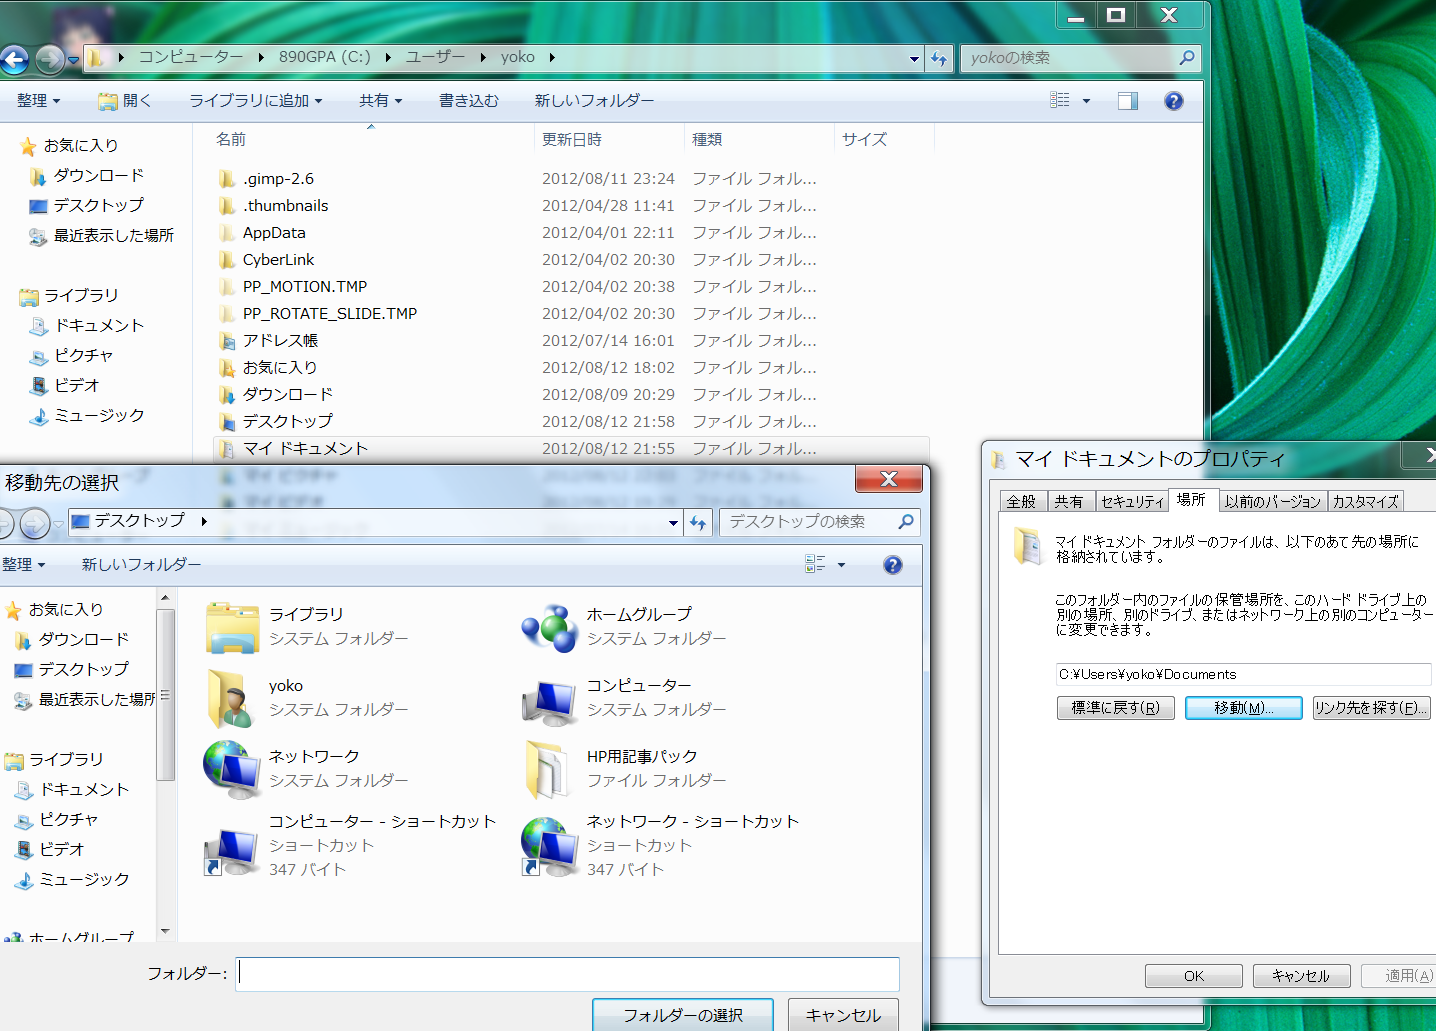This screenshot has height=1031, width=1436.
Task: Click the フォルダー name input field
Action: tap(568, 974)
